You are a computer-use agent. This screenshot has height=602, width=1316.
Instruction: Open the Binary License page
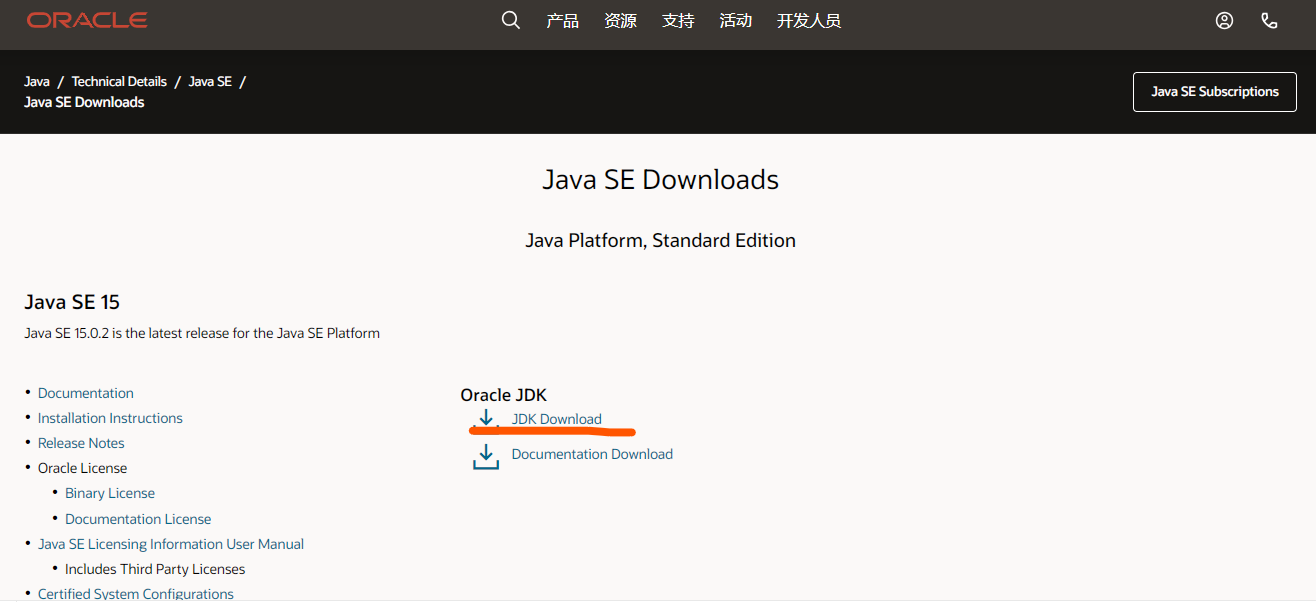tap(110, 492)
